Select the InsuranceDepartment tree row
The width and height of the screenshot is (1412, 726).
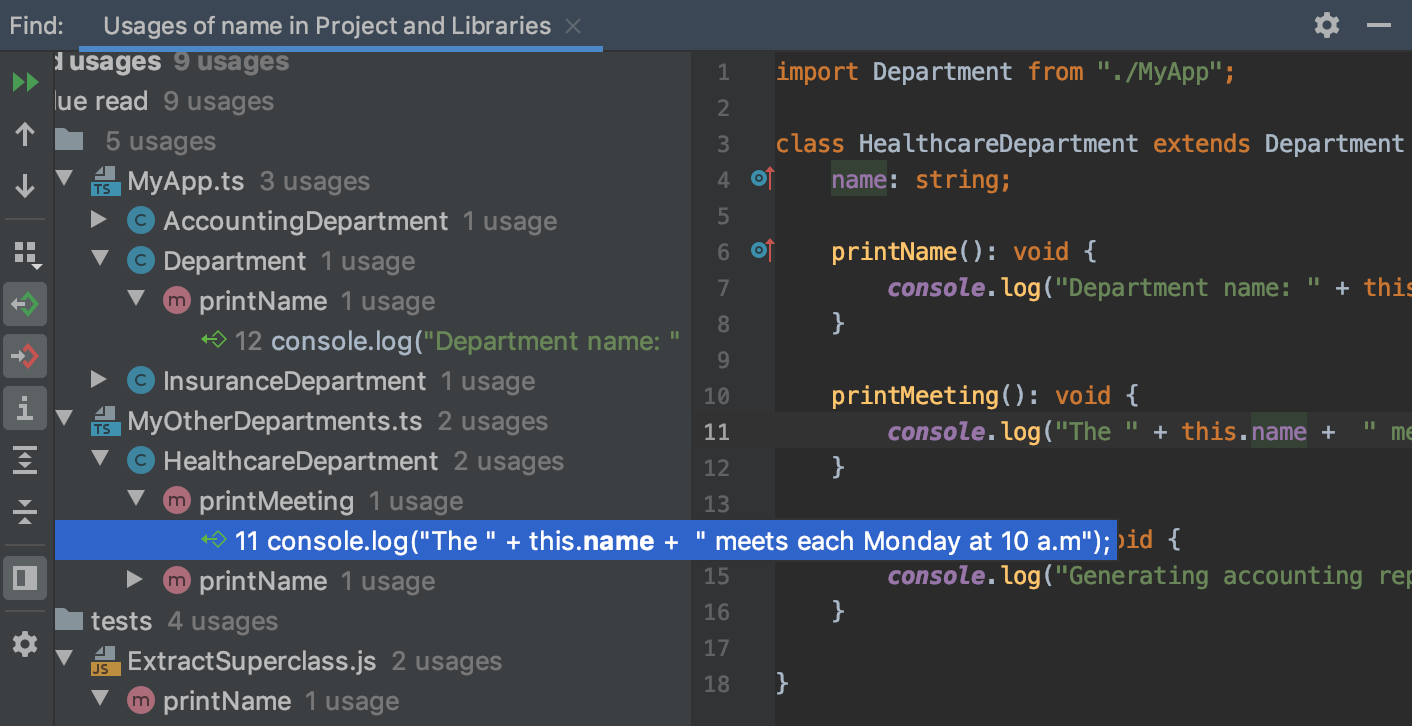373,381
